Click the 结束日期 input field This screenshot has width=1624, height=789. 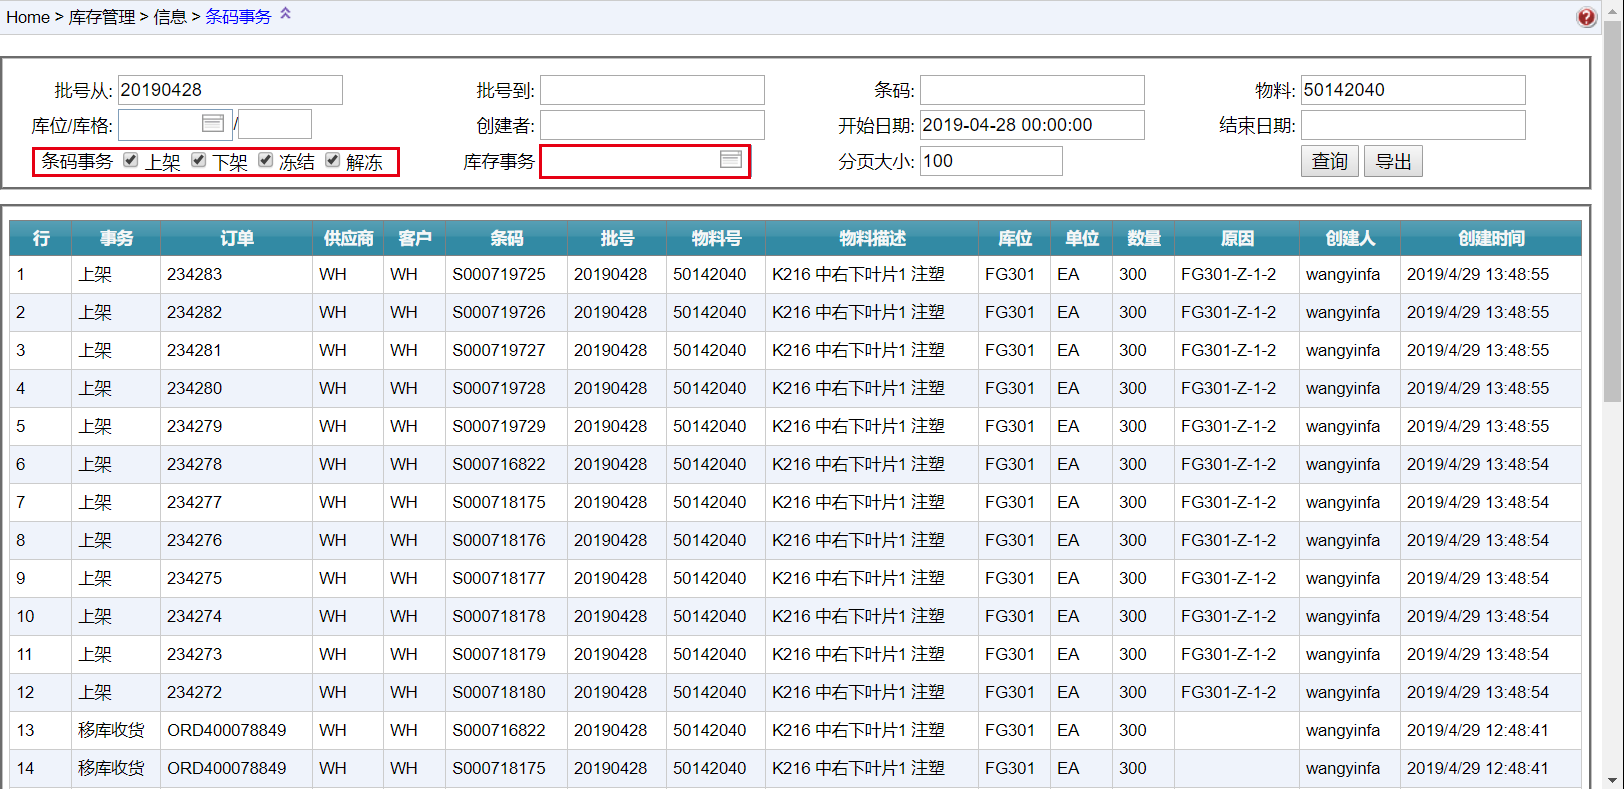[x=1412, y=125]
